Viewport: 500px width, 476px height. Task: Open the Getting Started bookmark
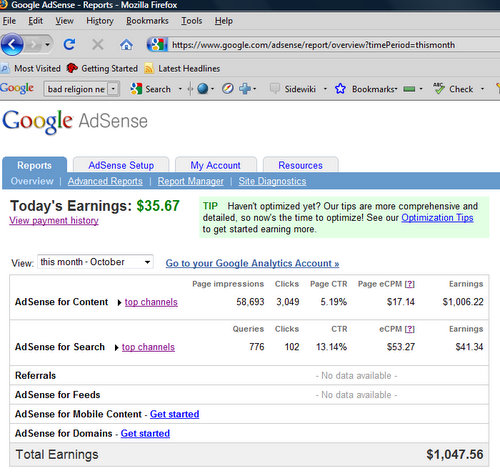[x=102, y=69]
